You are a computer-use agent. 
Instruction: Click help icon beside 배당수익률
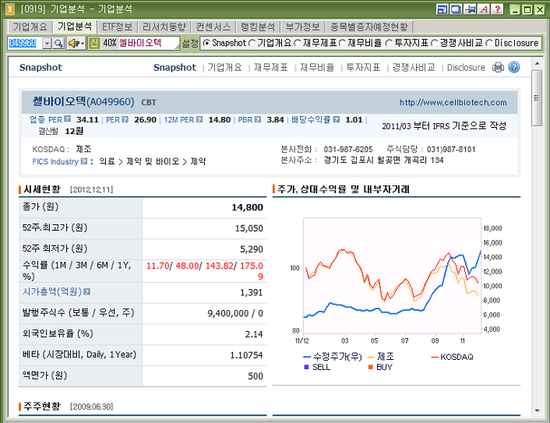(x=336, y=119)
